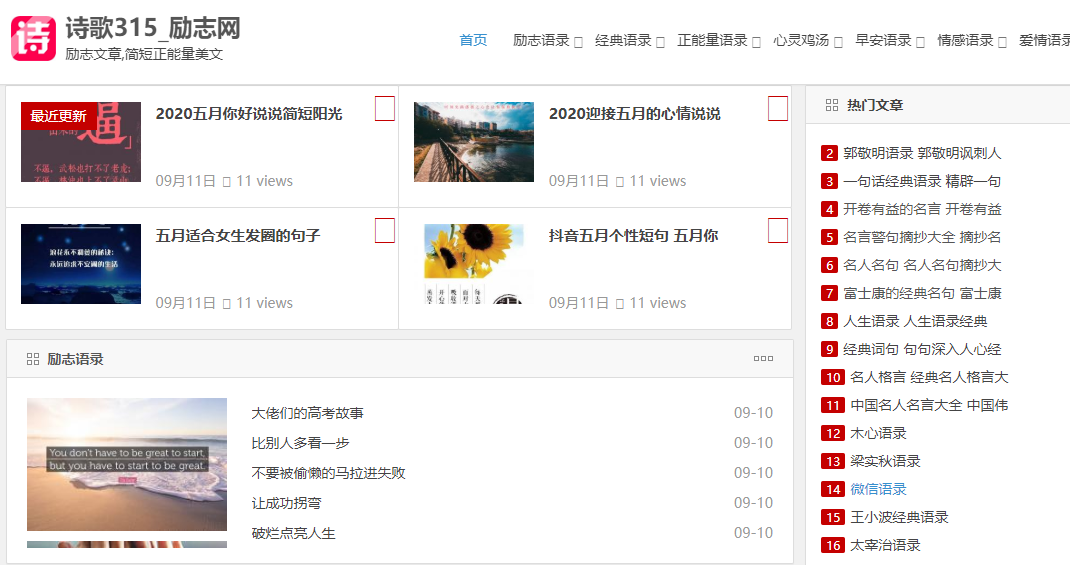The width and height of the screenshot is (1070, 565).
Task: Open hot article 经典词句 句句深入人心经
Action: 922,349
